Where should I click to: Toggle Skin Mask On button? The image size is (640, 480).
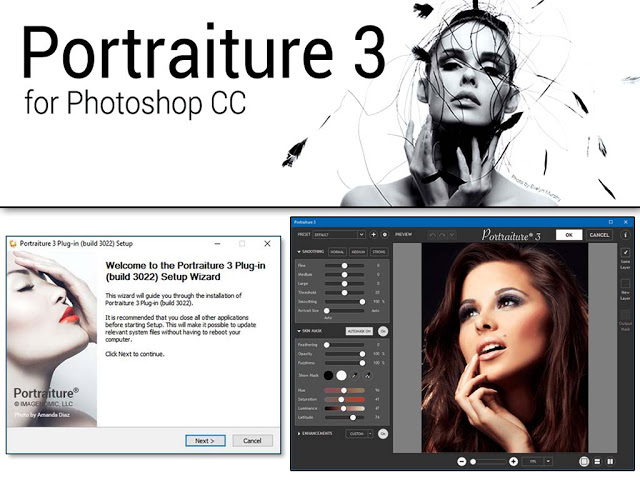pos(383,331)
